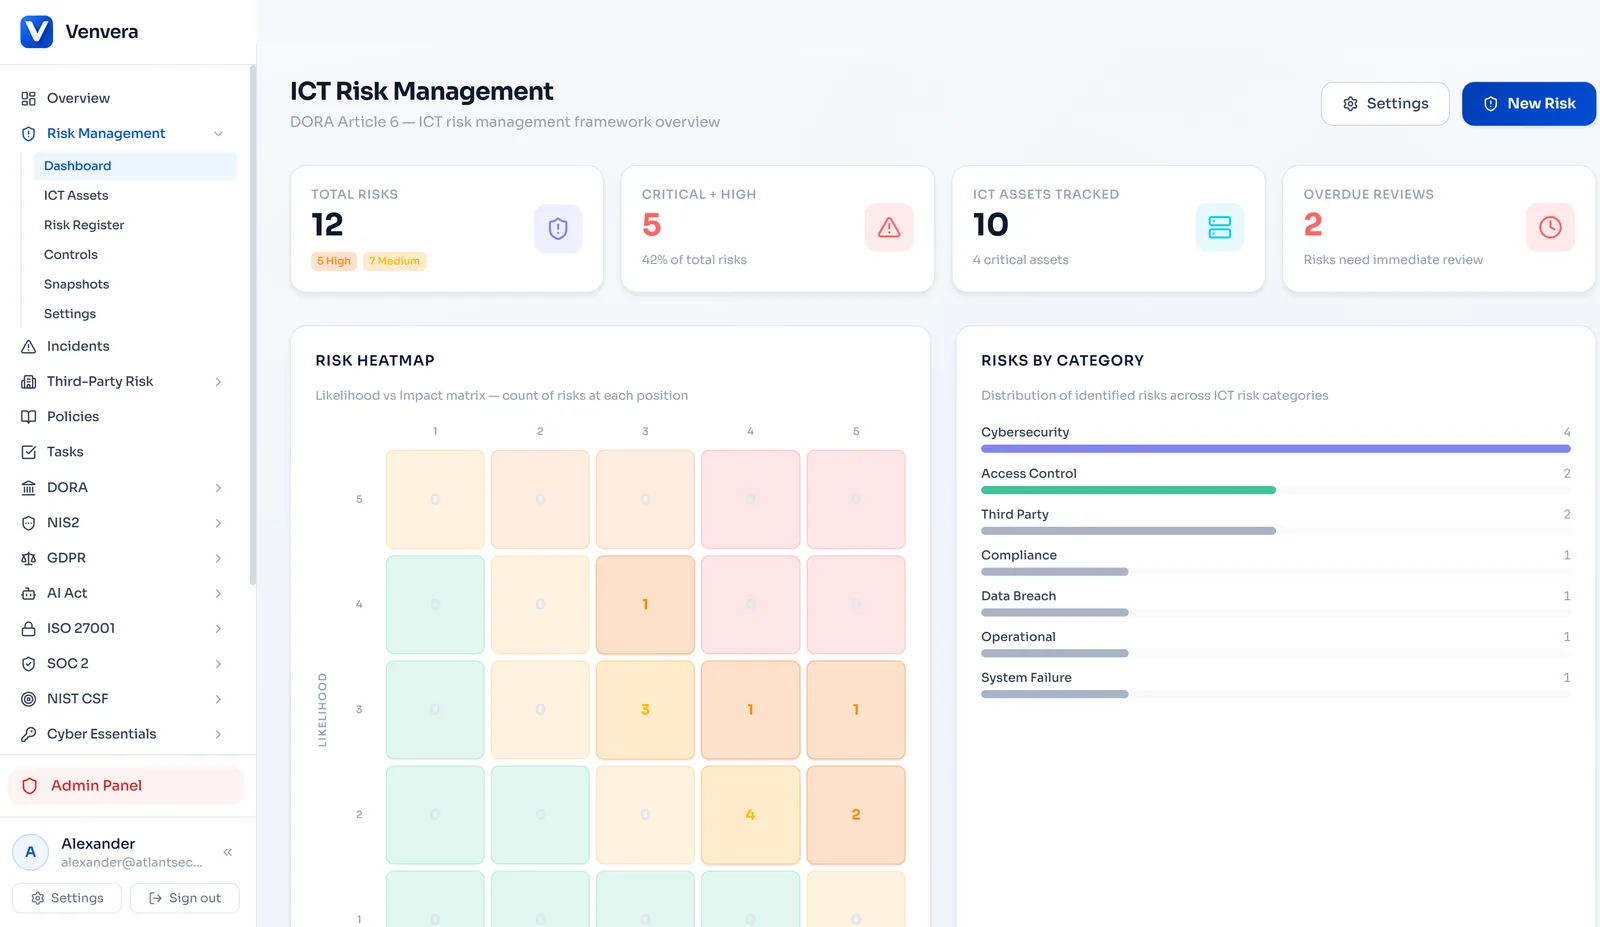Open the Snapshots submenu item
Viewport: 1600px width, 927px height.
click(x=135, y=284)
